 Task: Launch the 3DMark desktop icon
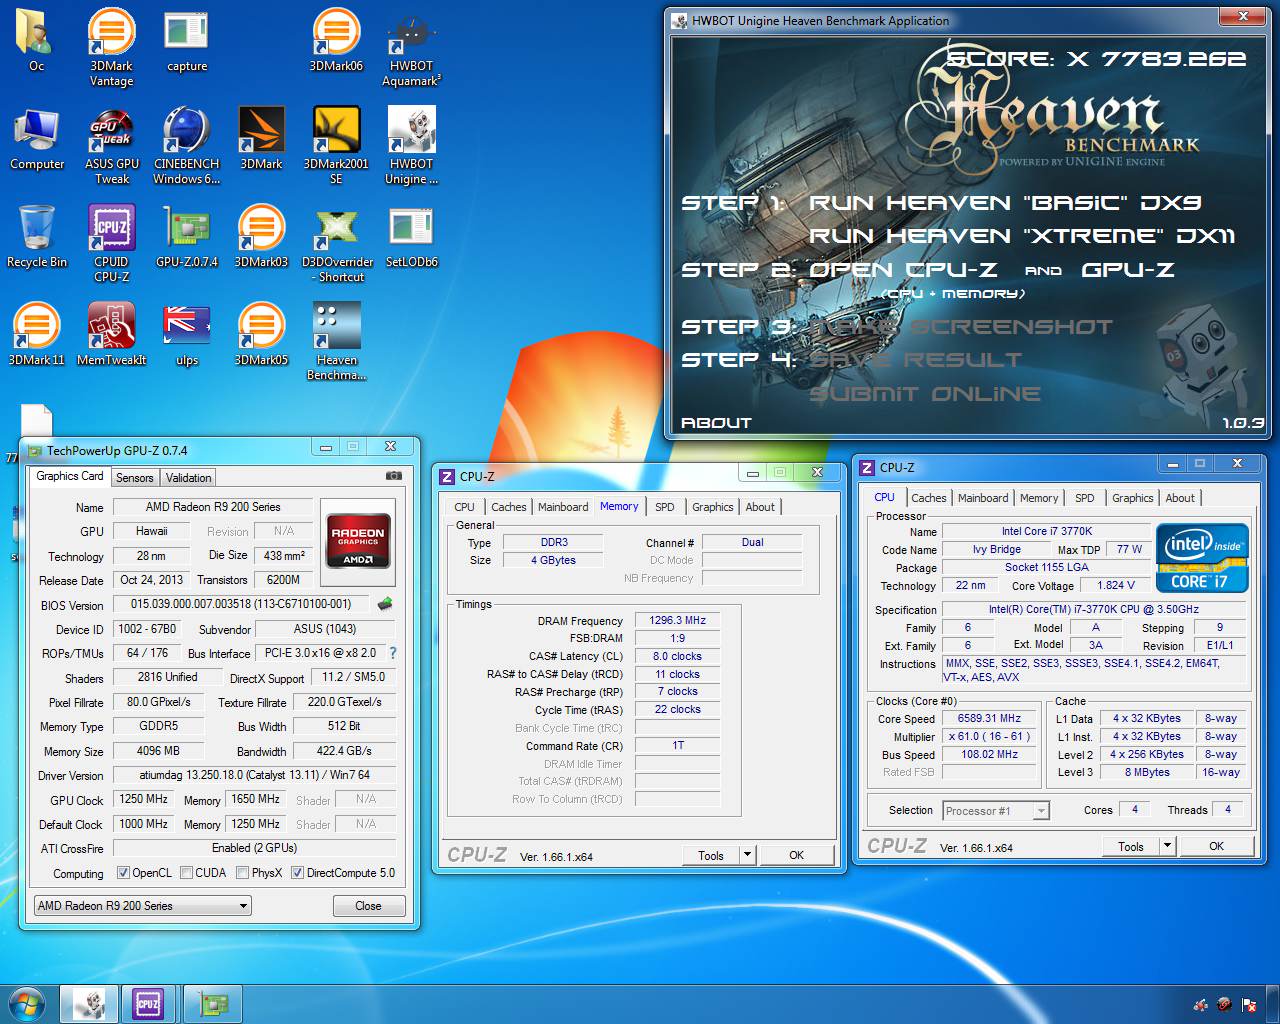coord(262,138)
